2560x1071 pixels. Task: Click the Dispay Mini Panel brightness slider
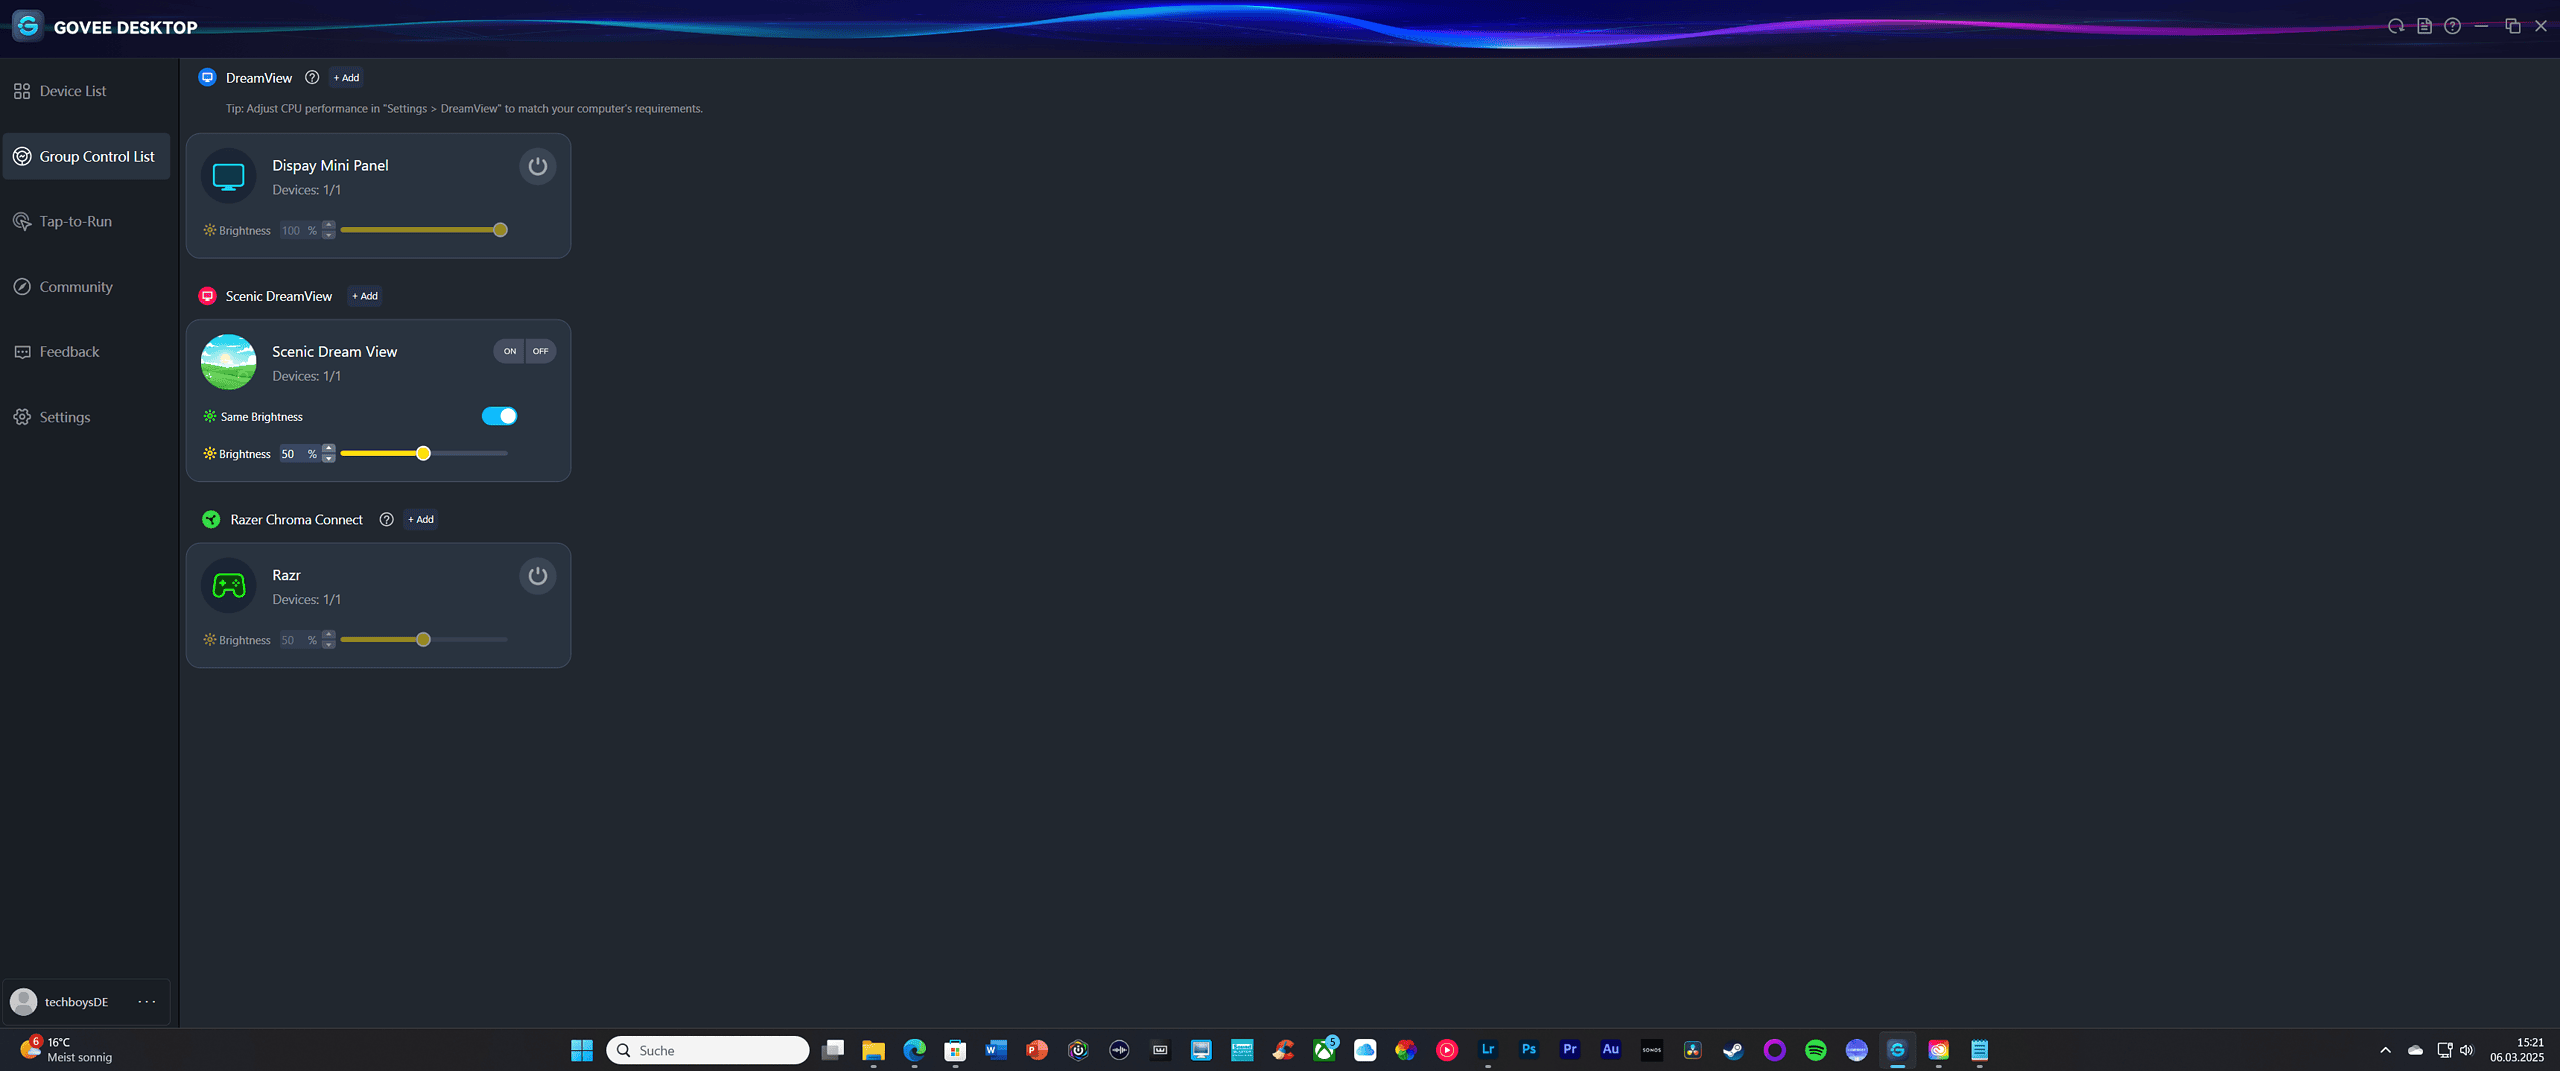tap(424, 230)
